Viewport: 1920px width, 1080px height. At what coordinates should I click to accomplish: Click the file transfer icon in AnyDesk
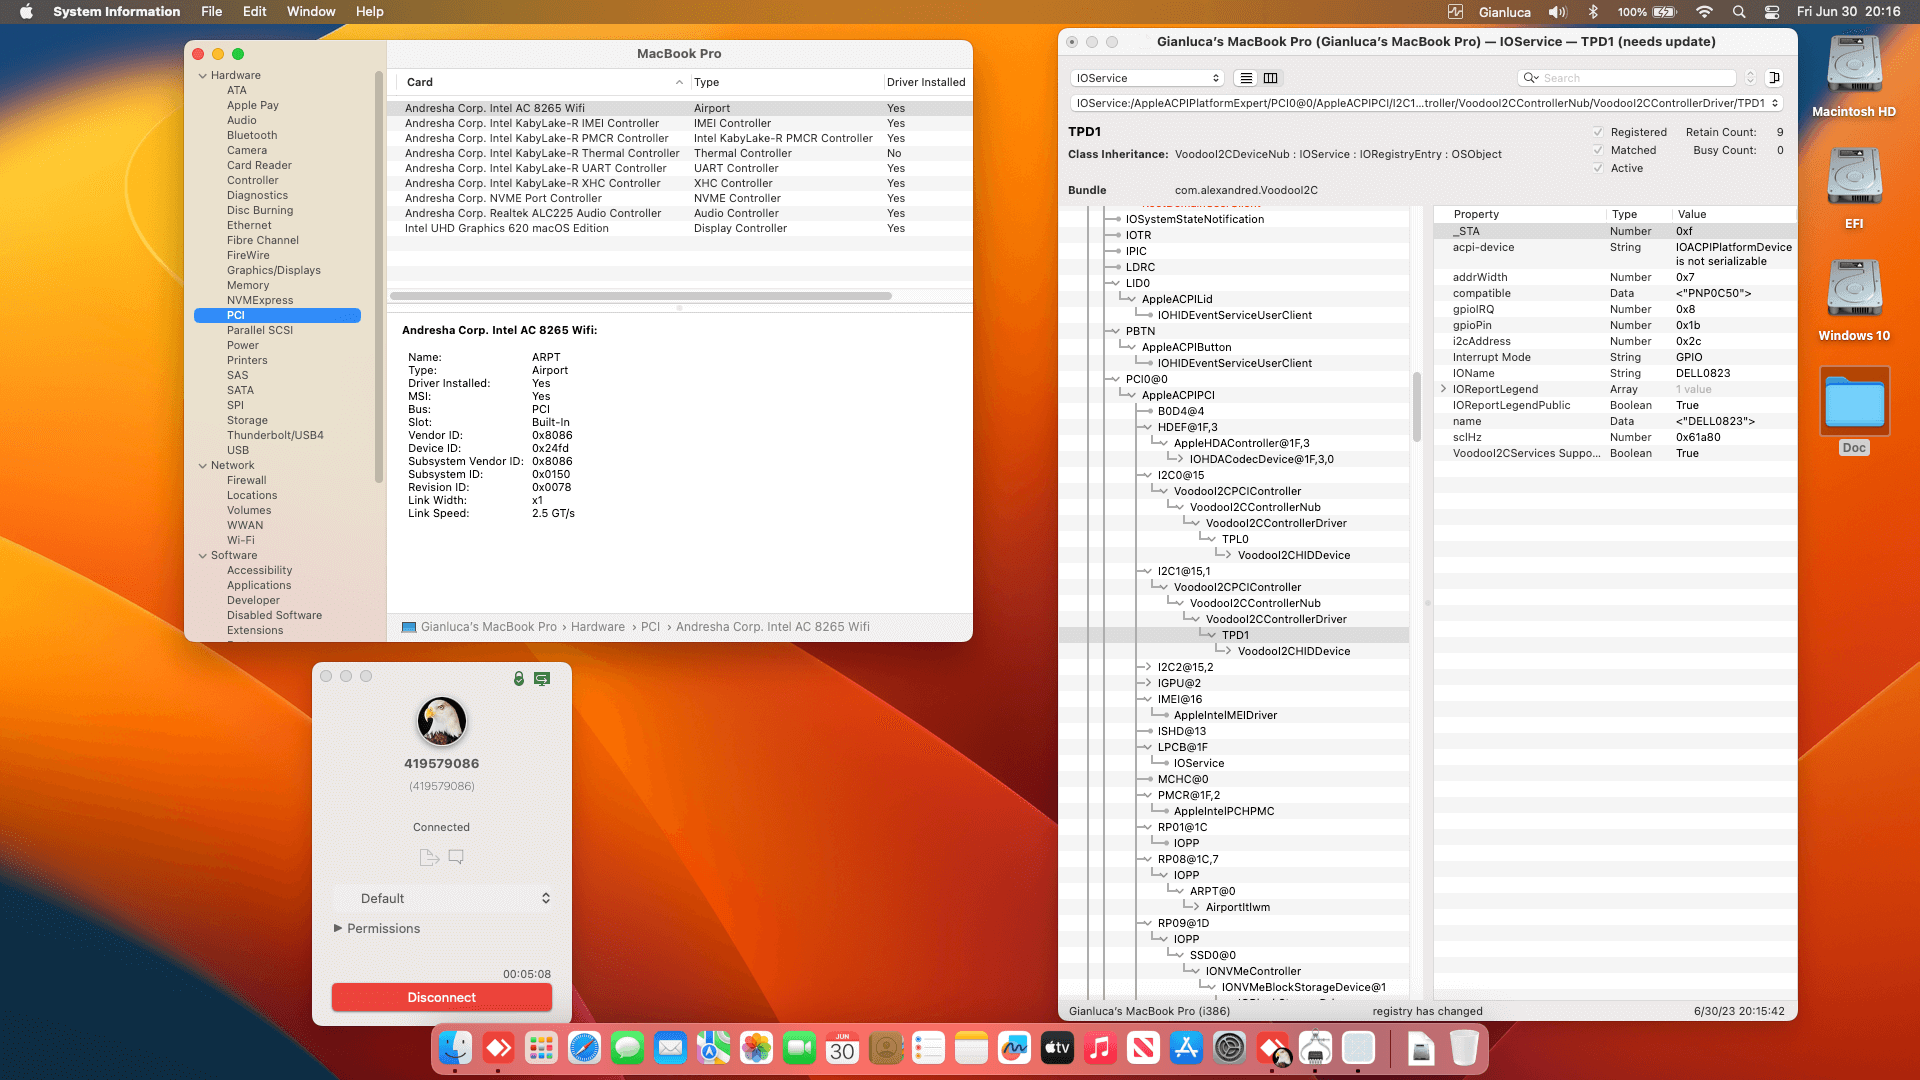(x=429, y=857)
